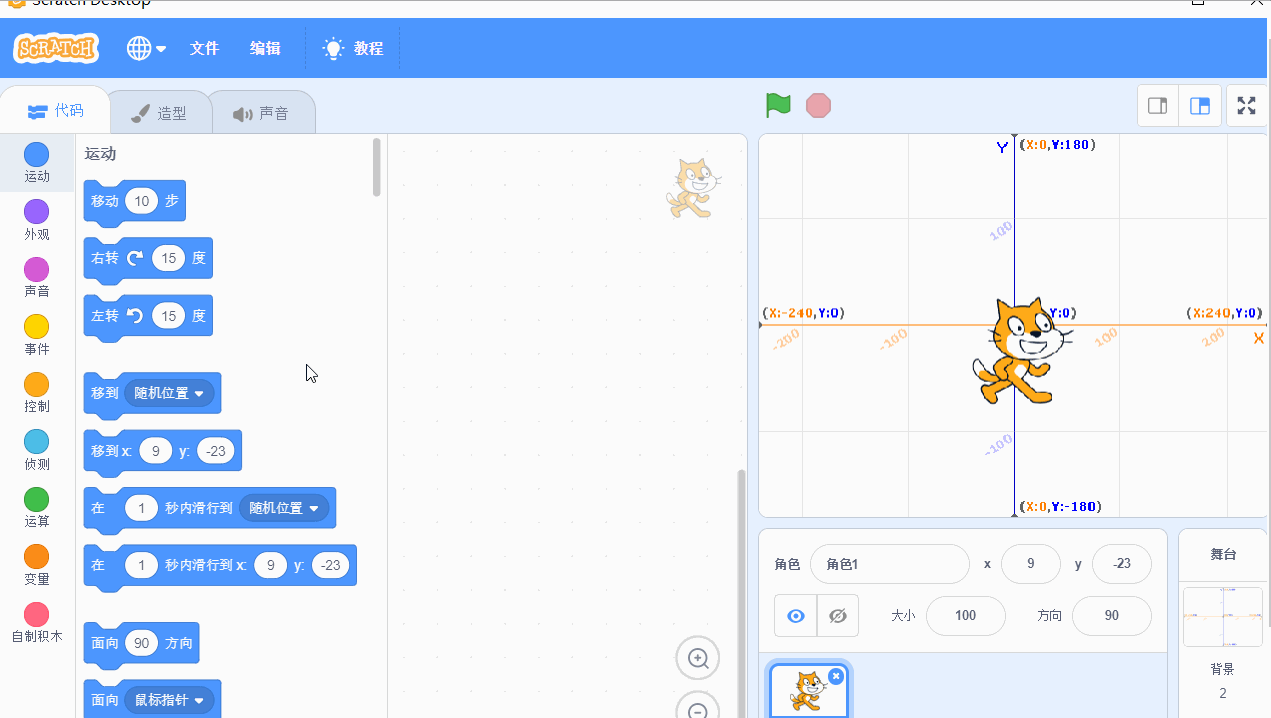Edit the 方向 direction field

1111,616
